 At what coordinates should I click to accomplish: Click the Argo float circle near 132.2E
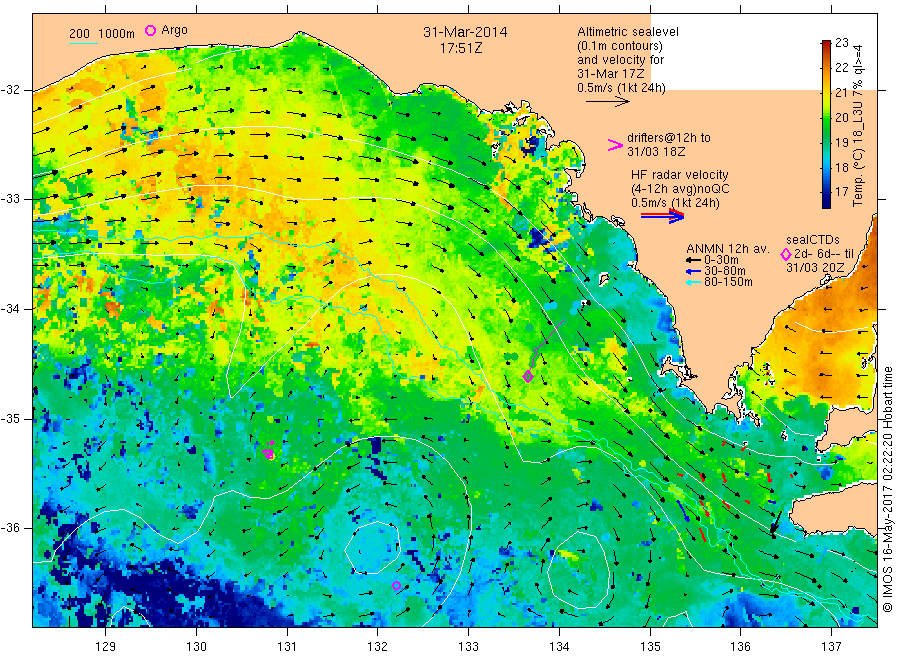(396, 585)
